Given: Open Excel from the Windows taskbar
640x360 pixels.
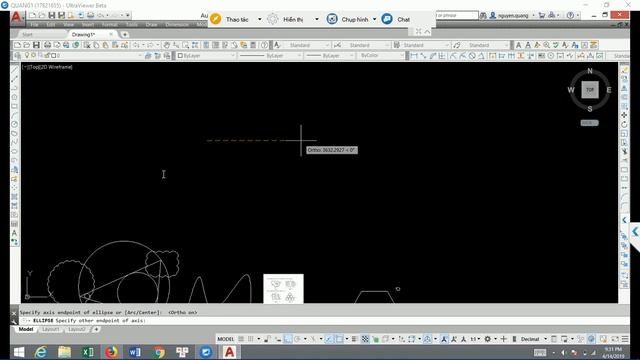Looking at the screenshot, I should (88, 352).
